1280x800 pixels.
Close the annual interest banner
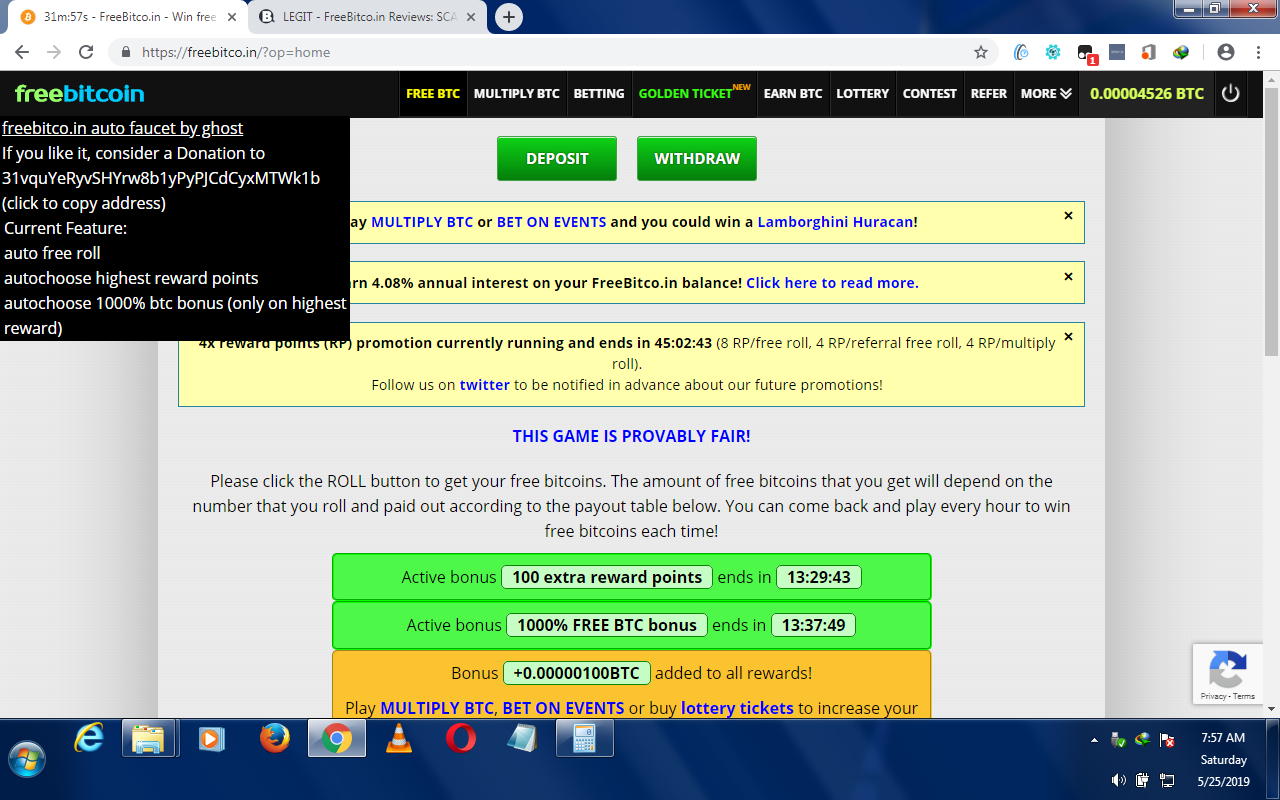(x=1068, y=276)
